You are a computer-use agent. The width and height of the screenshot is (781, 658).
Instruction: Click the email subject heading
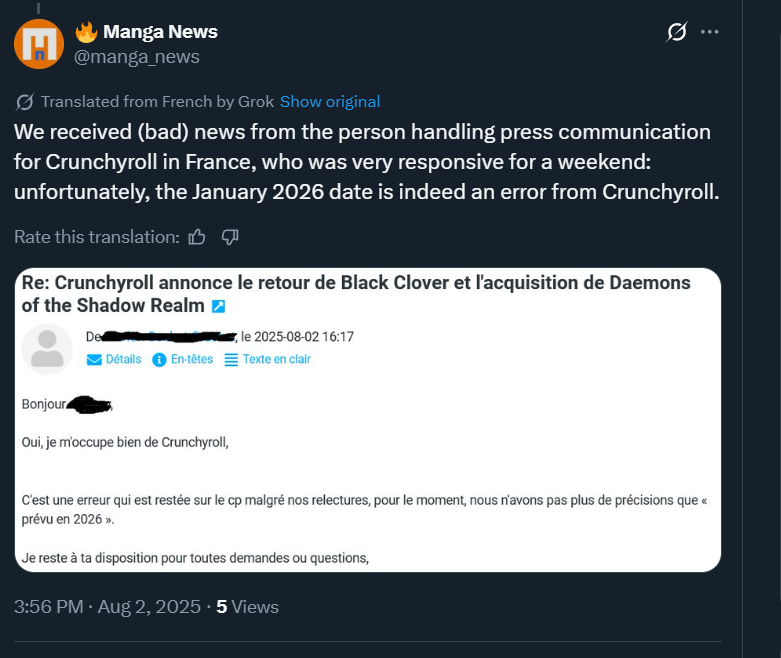356,294
